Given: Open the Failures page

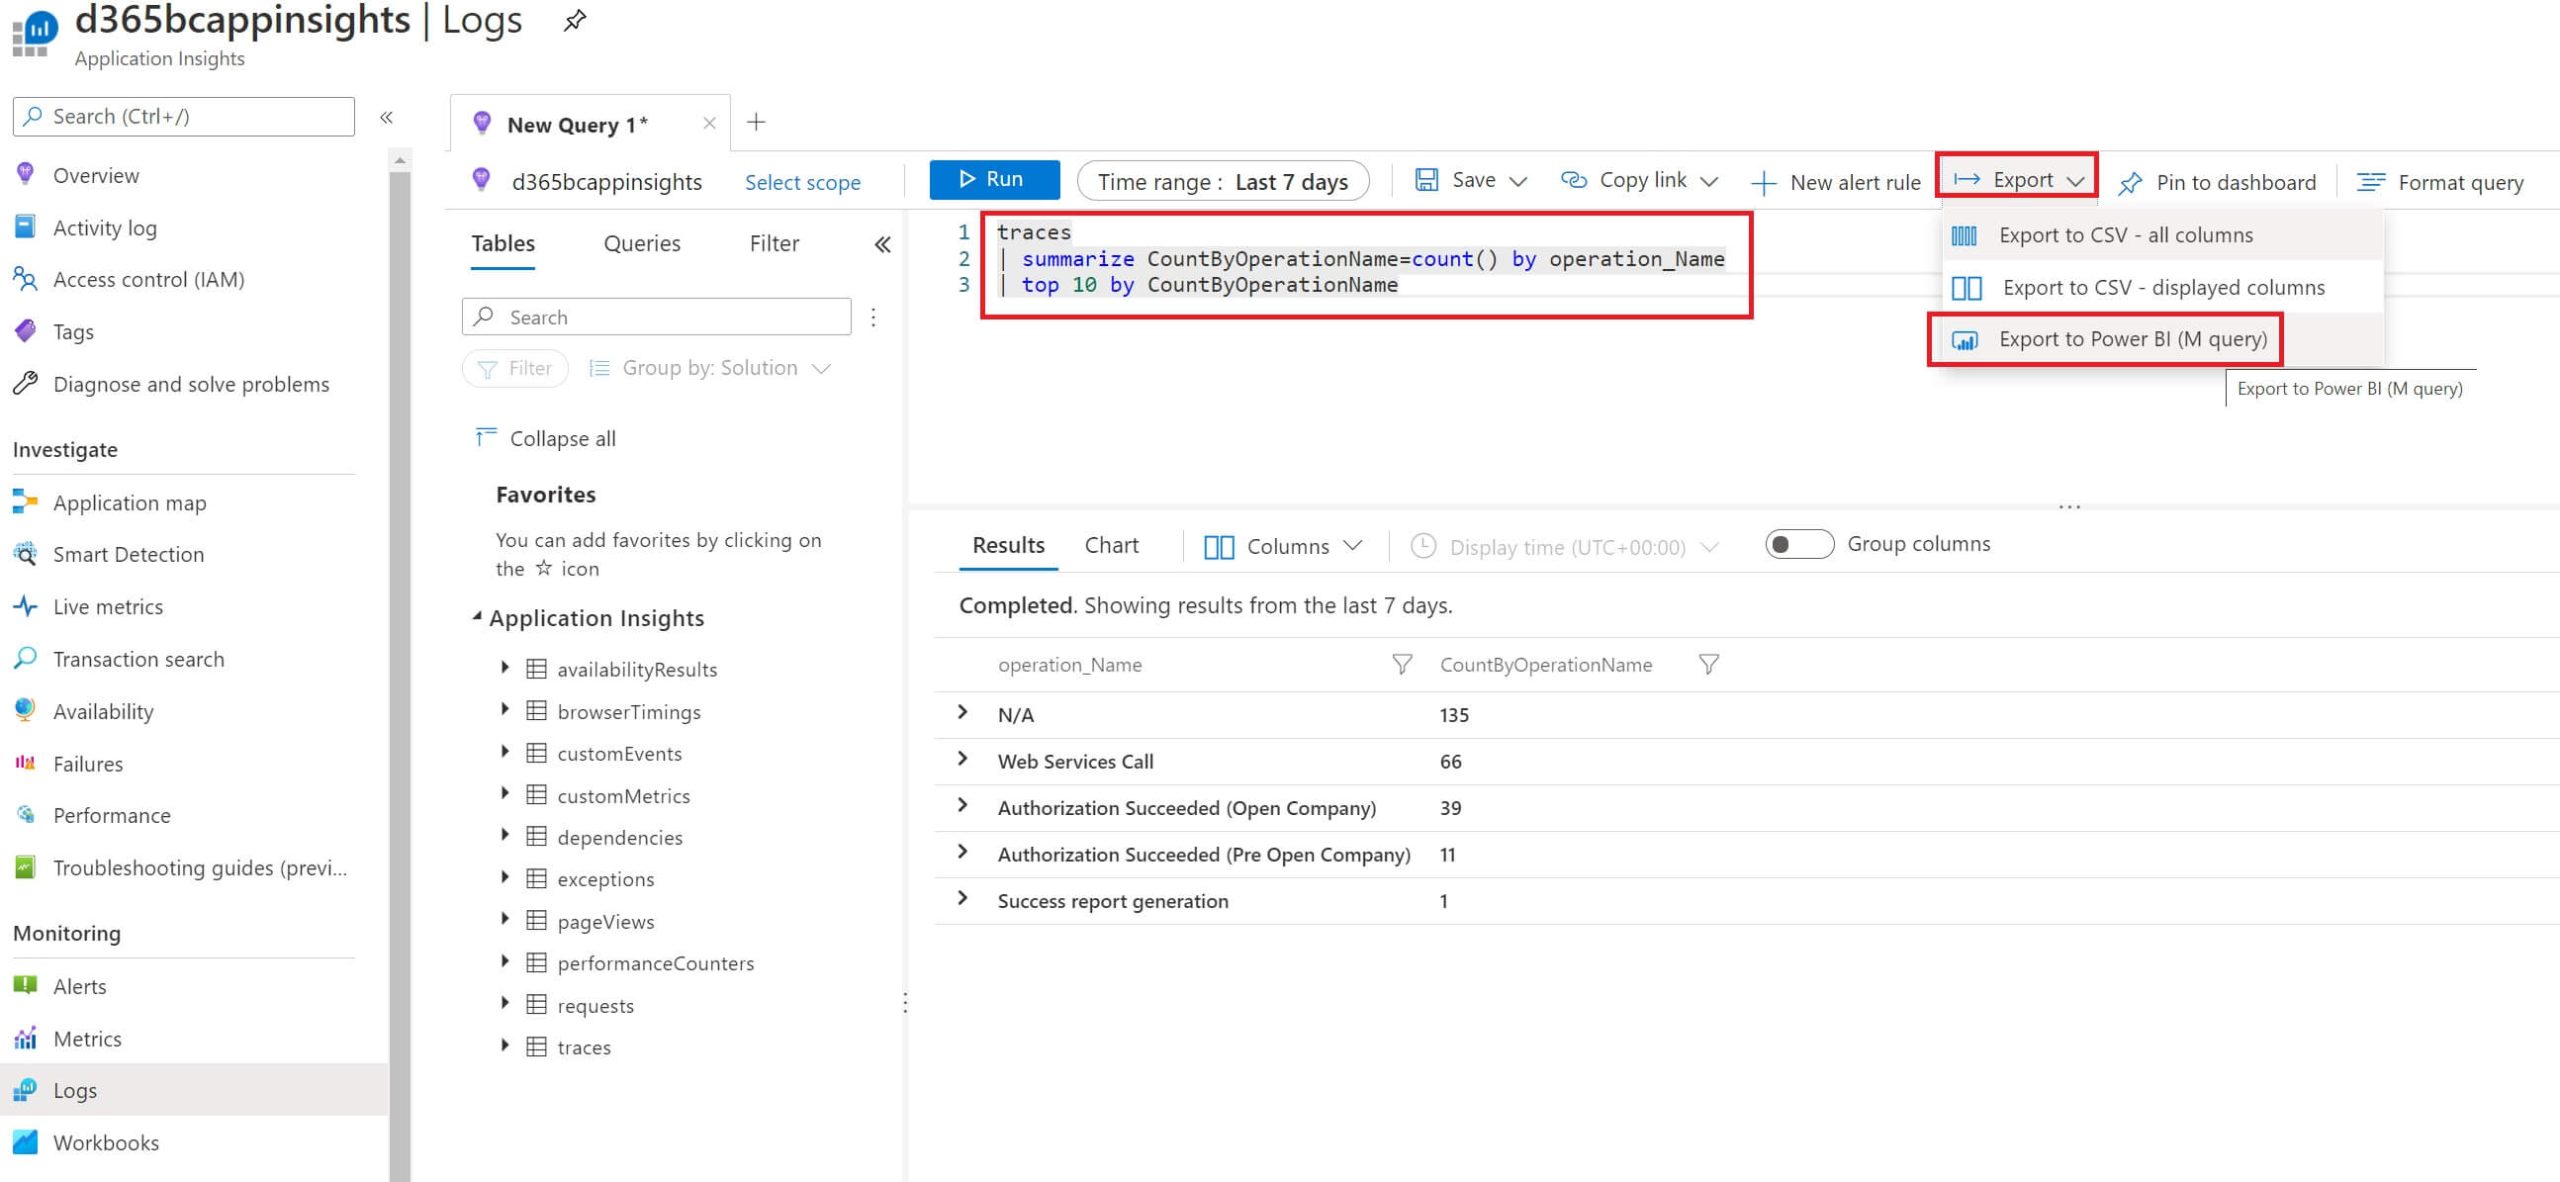Looking at the screenshot, I should [87, 763].
